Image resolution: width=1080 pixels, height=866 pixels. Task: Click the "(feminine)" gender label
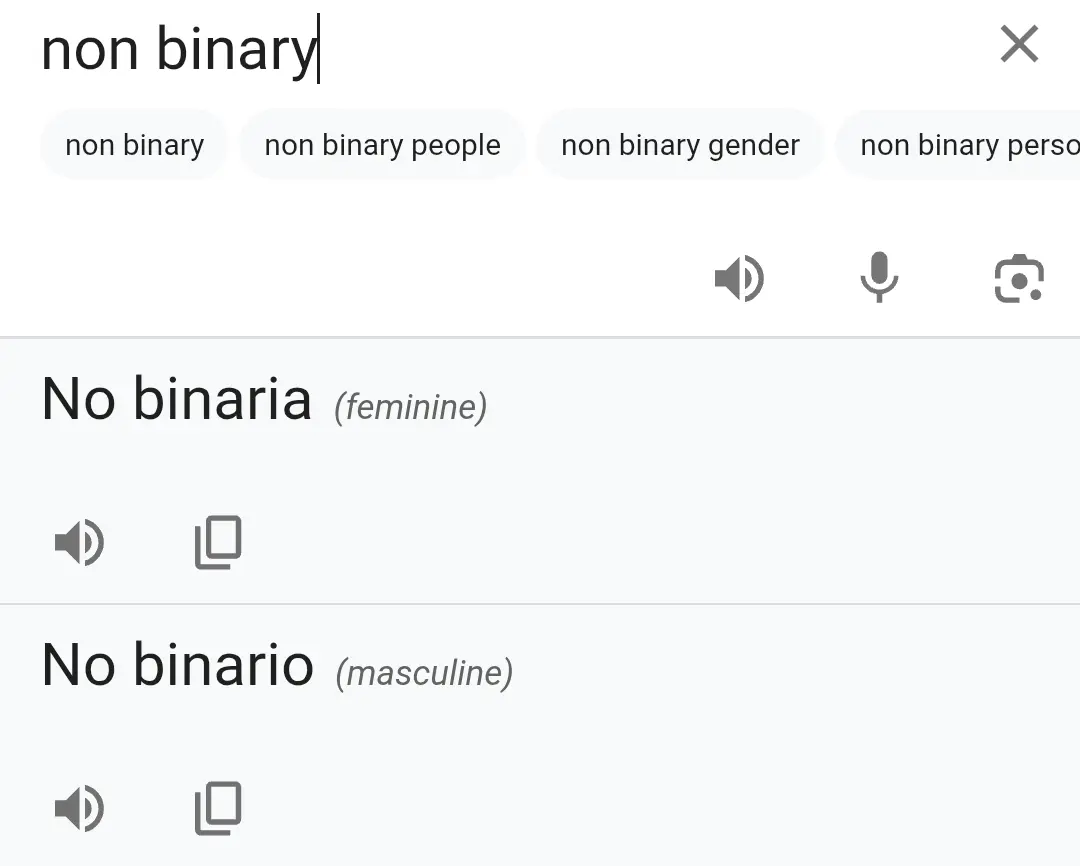point(411,407)
